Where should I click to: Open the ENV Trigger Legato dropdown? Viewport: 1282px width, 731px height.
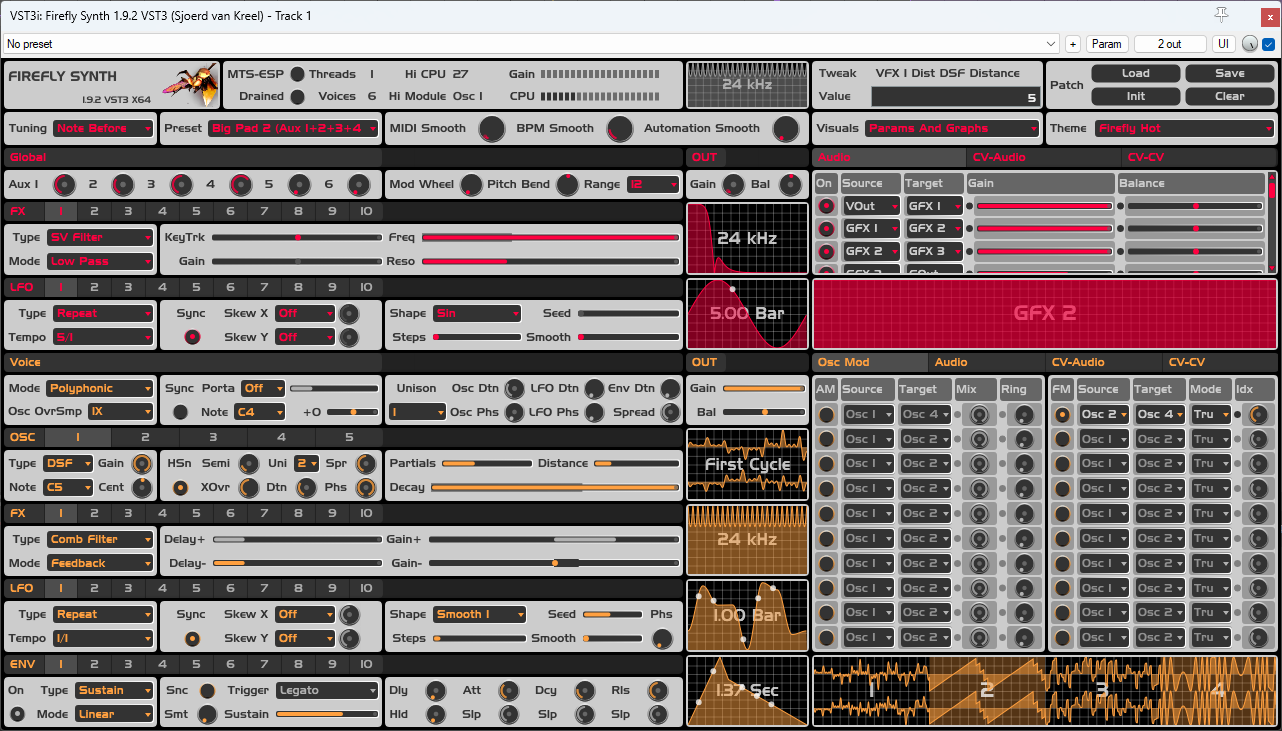[328, 690]
